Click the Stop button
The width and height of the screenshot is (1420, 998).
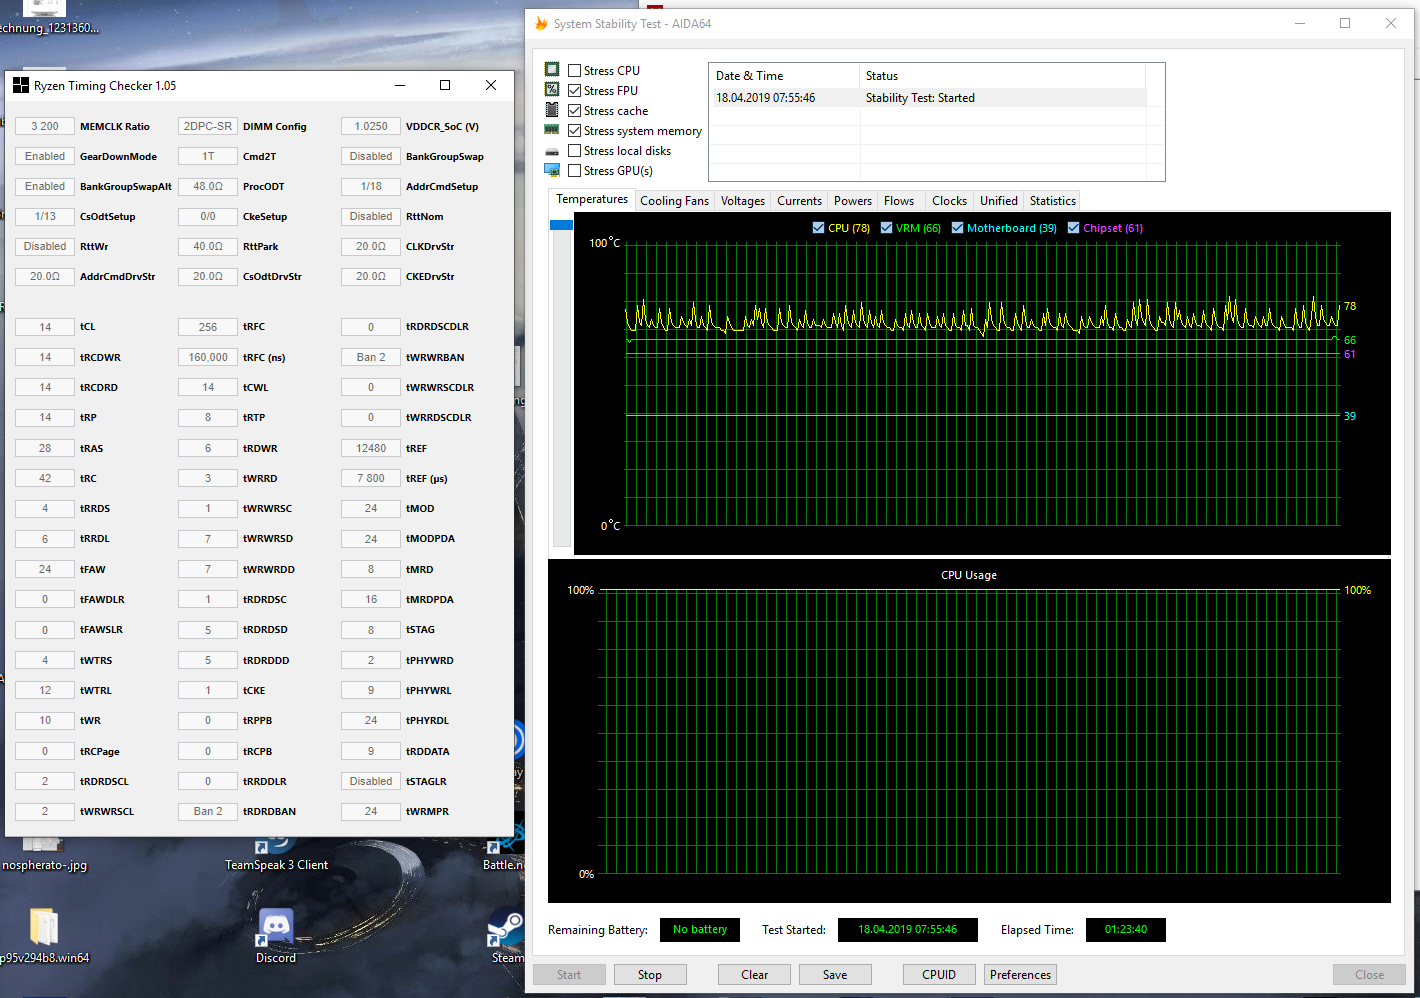coord(650,975)
